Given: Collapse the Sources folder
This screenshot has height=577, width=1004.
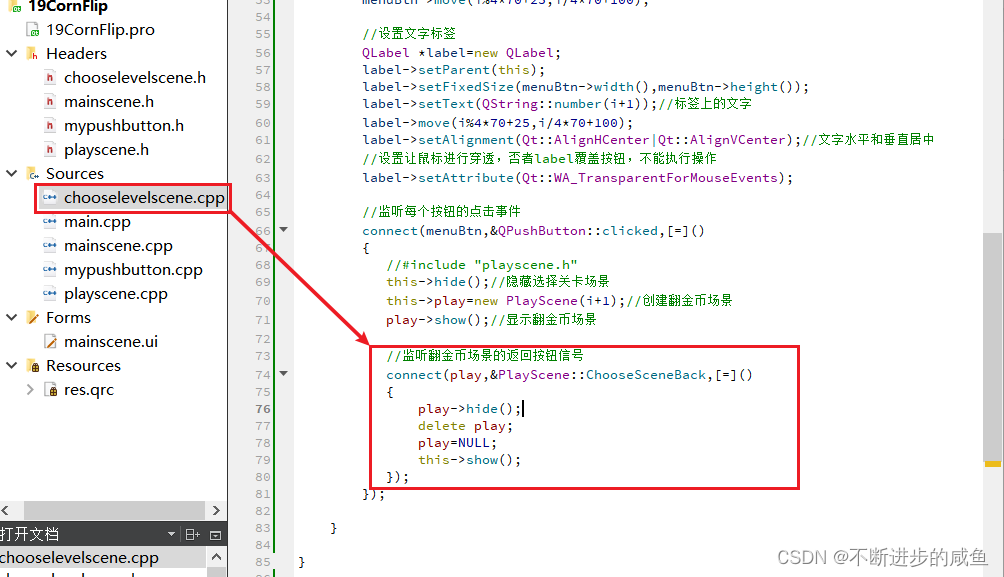Looking at the screenshot, I should (12, 173).
